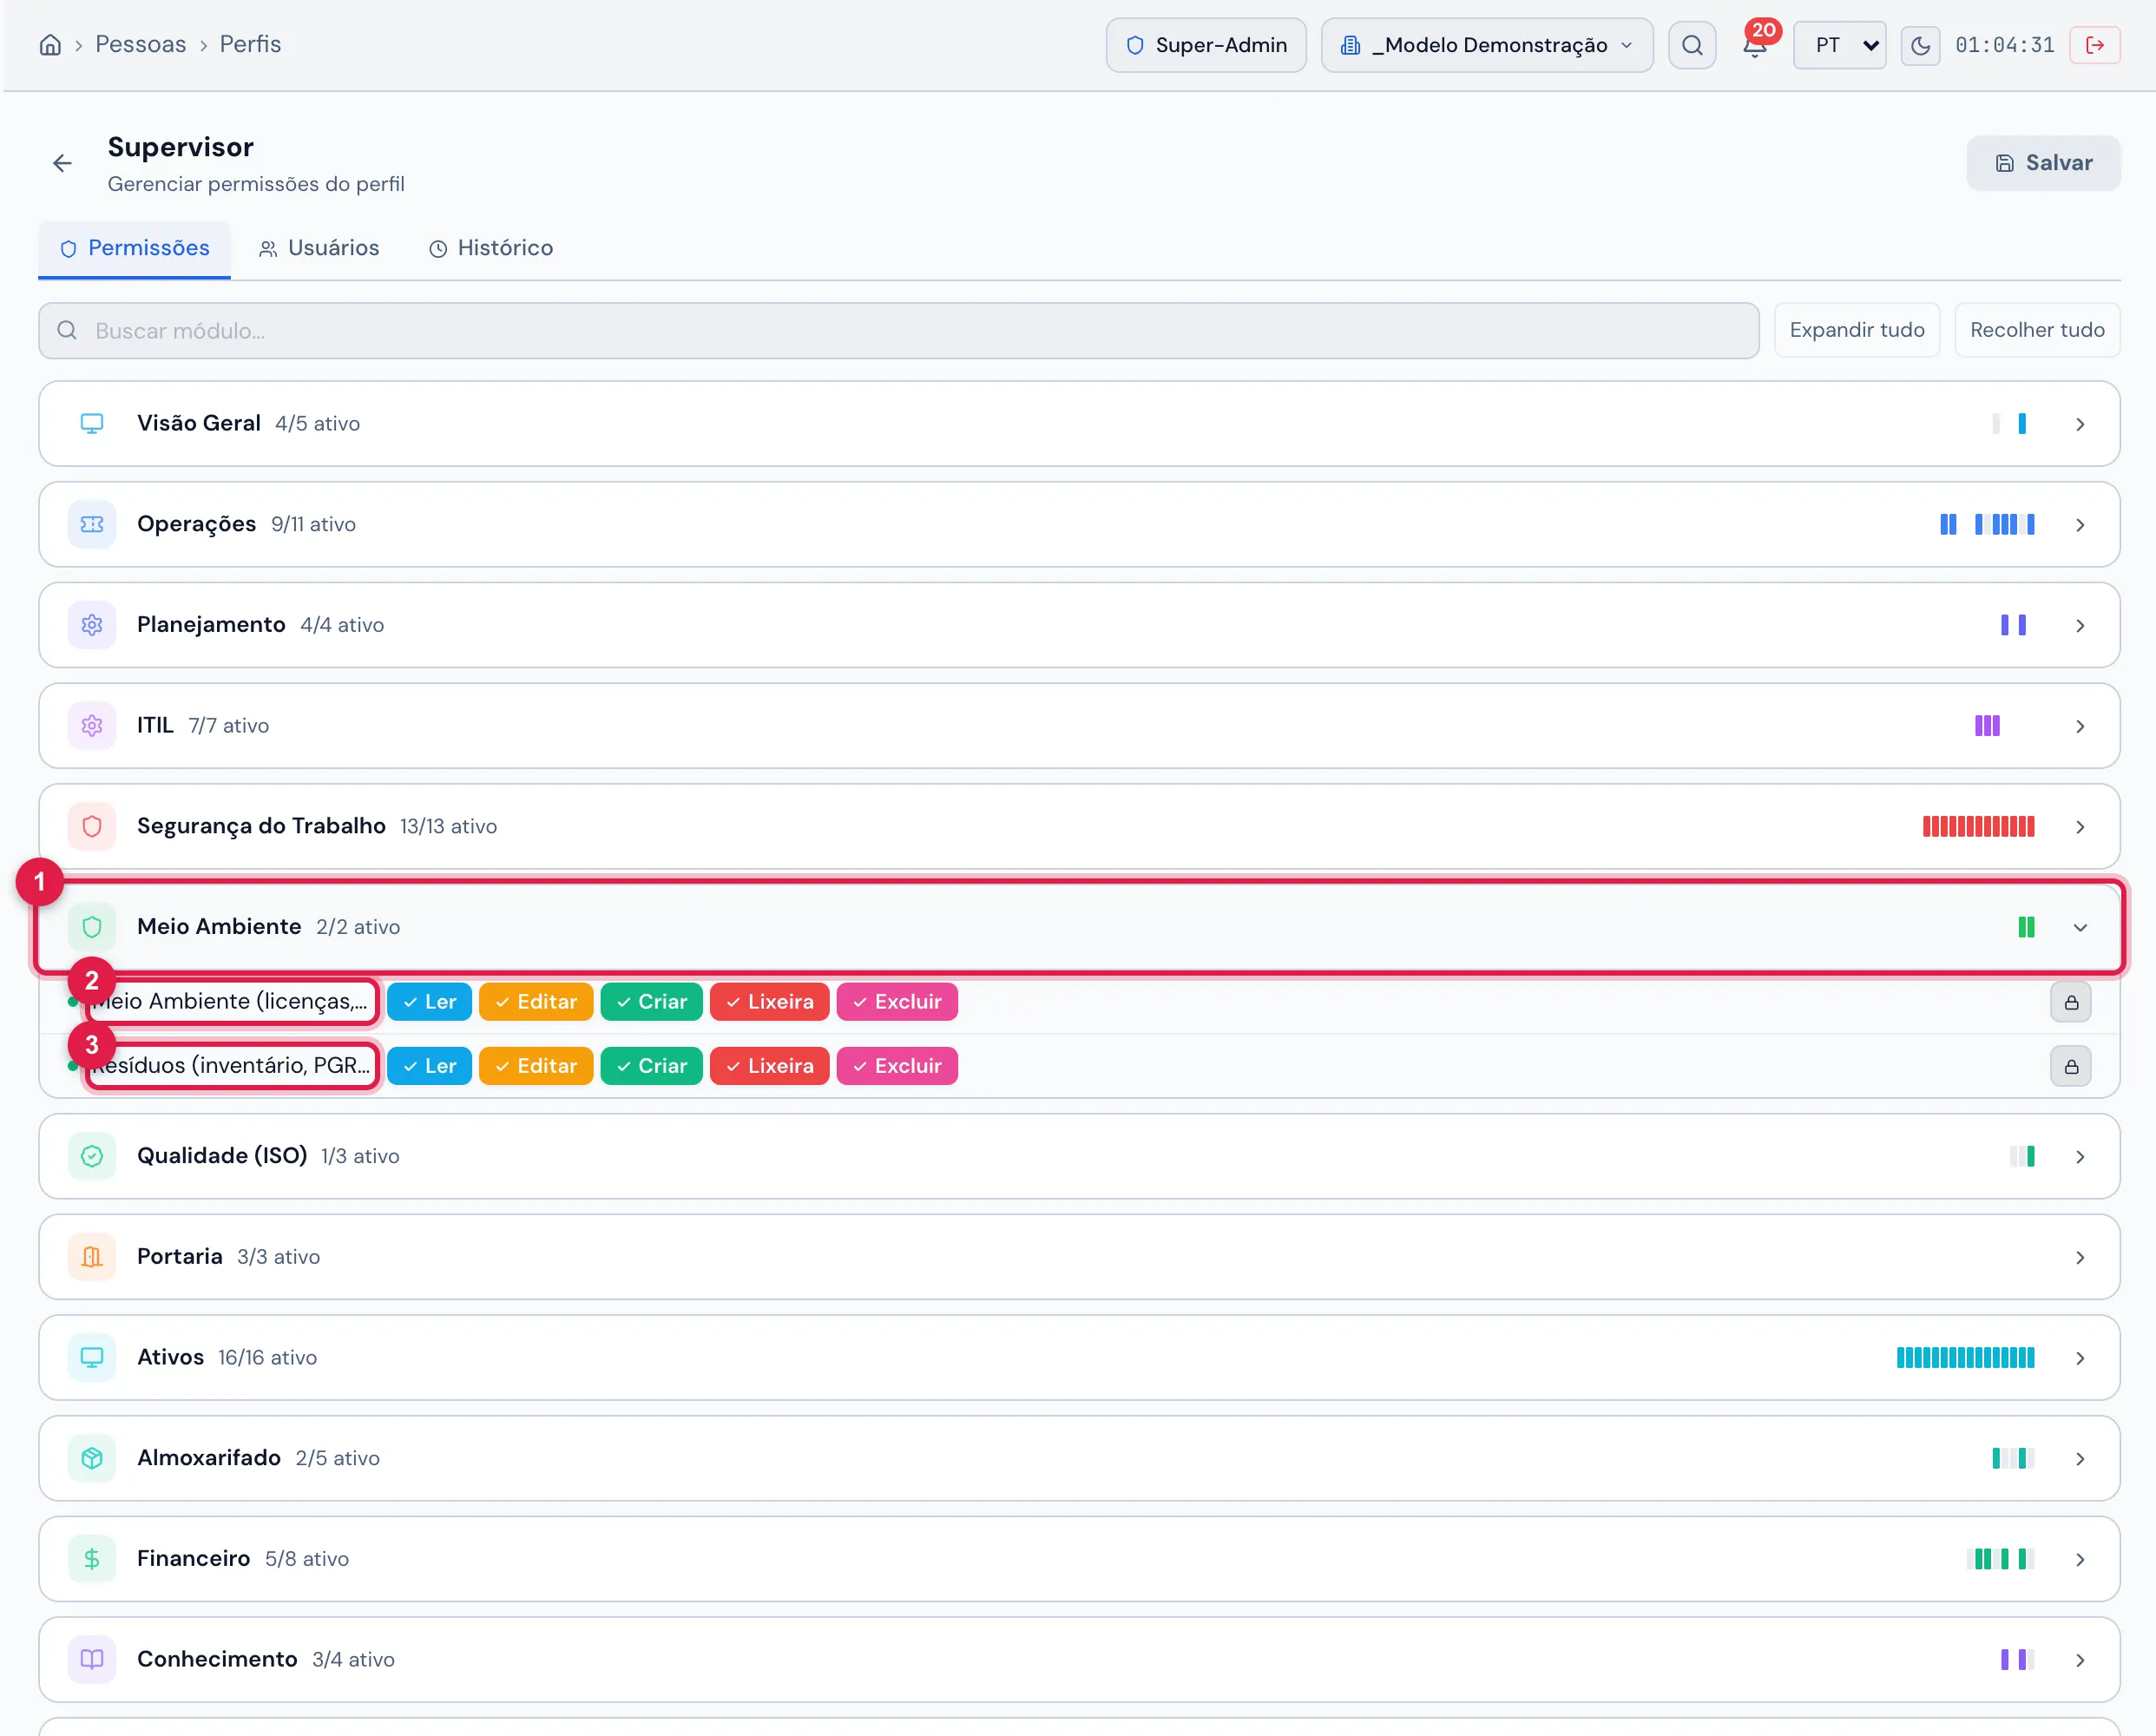
Task: Click the Financeiro dollar icon
Action: point(92,1559)
